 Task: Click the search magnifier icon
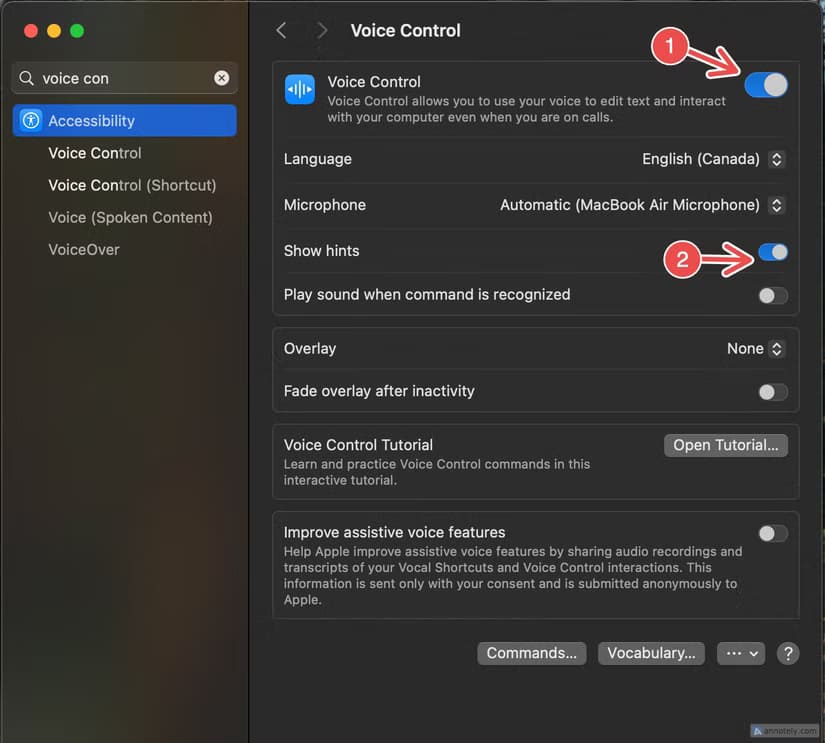point(26,78)
